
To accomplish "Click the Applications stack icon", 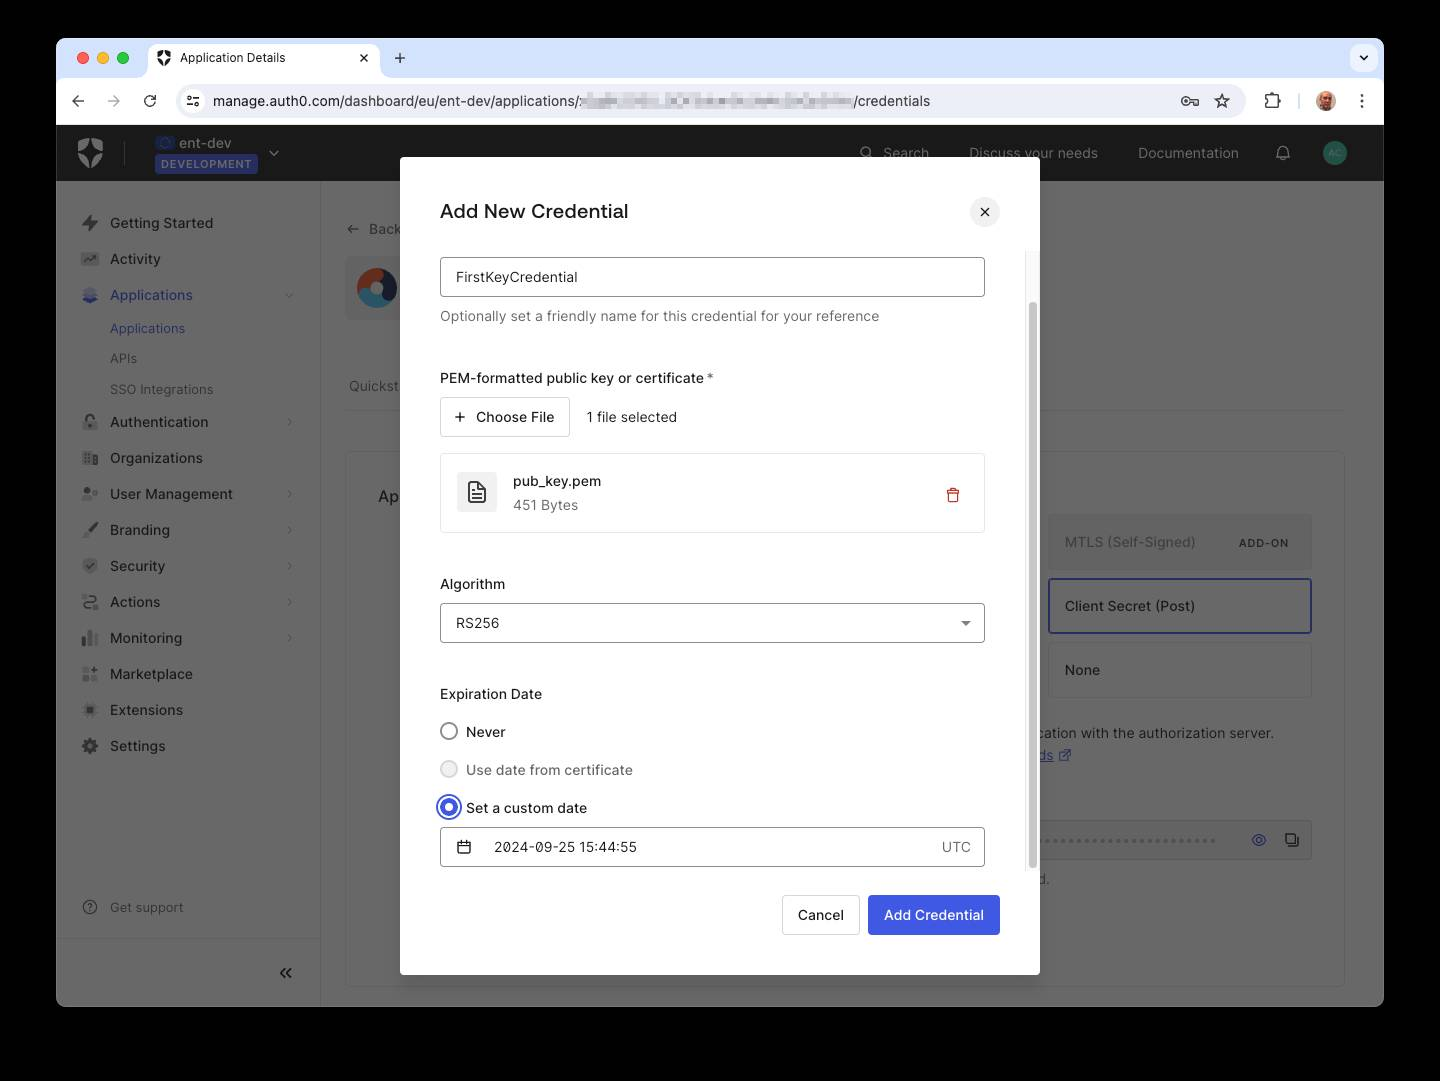I will click(x=90, y=295).
